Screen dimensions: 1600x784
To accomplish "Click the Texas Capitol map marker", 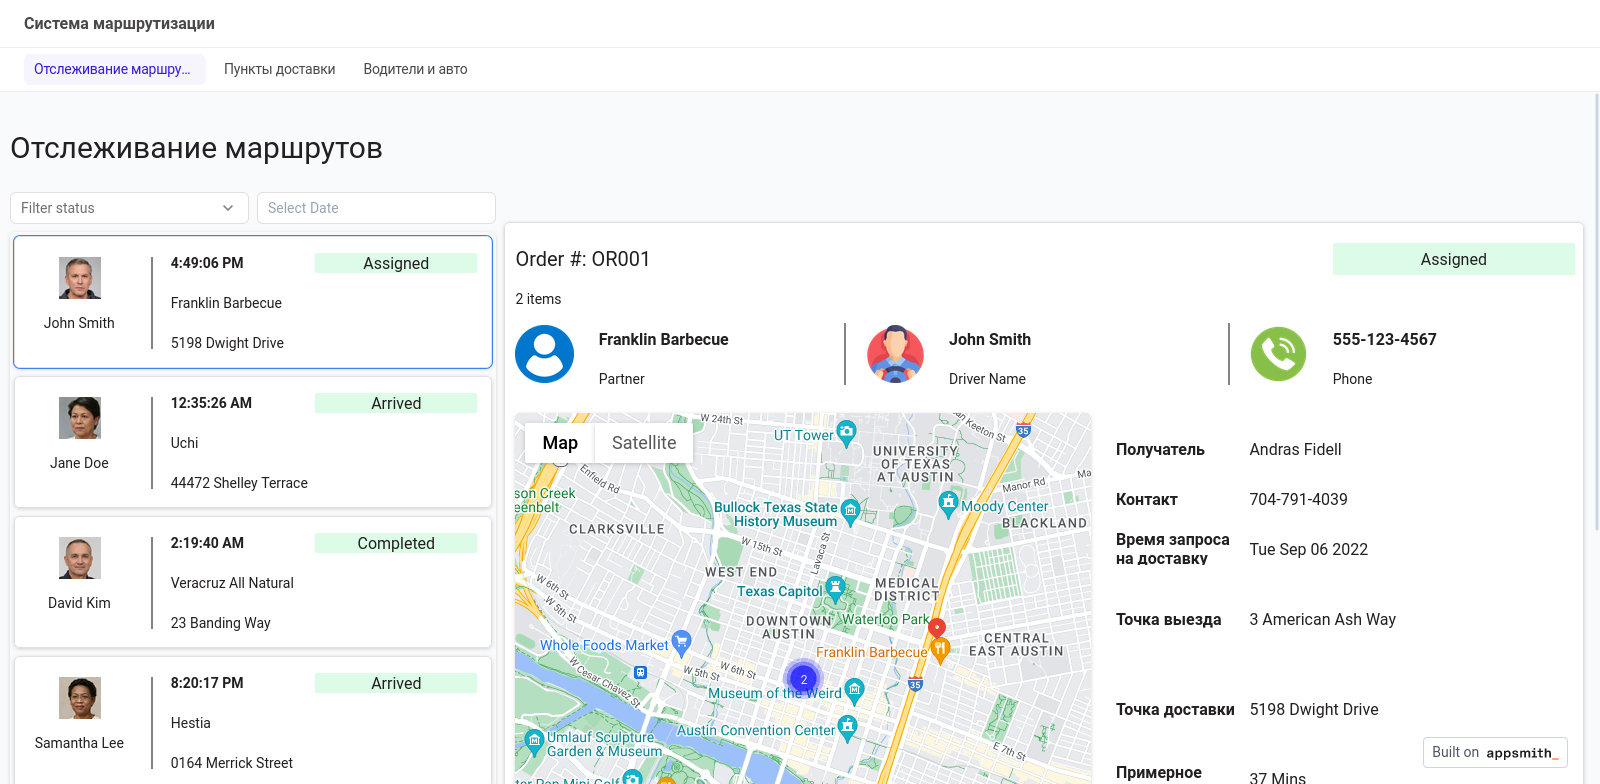I will click(x=836, y=588).
